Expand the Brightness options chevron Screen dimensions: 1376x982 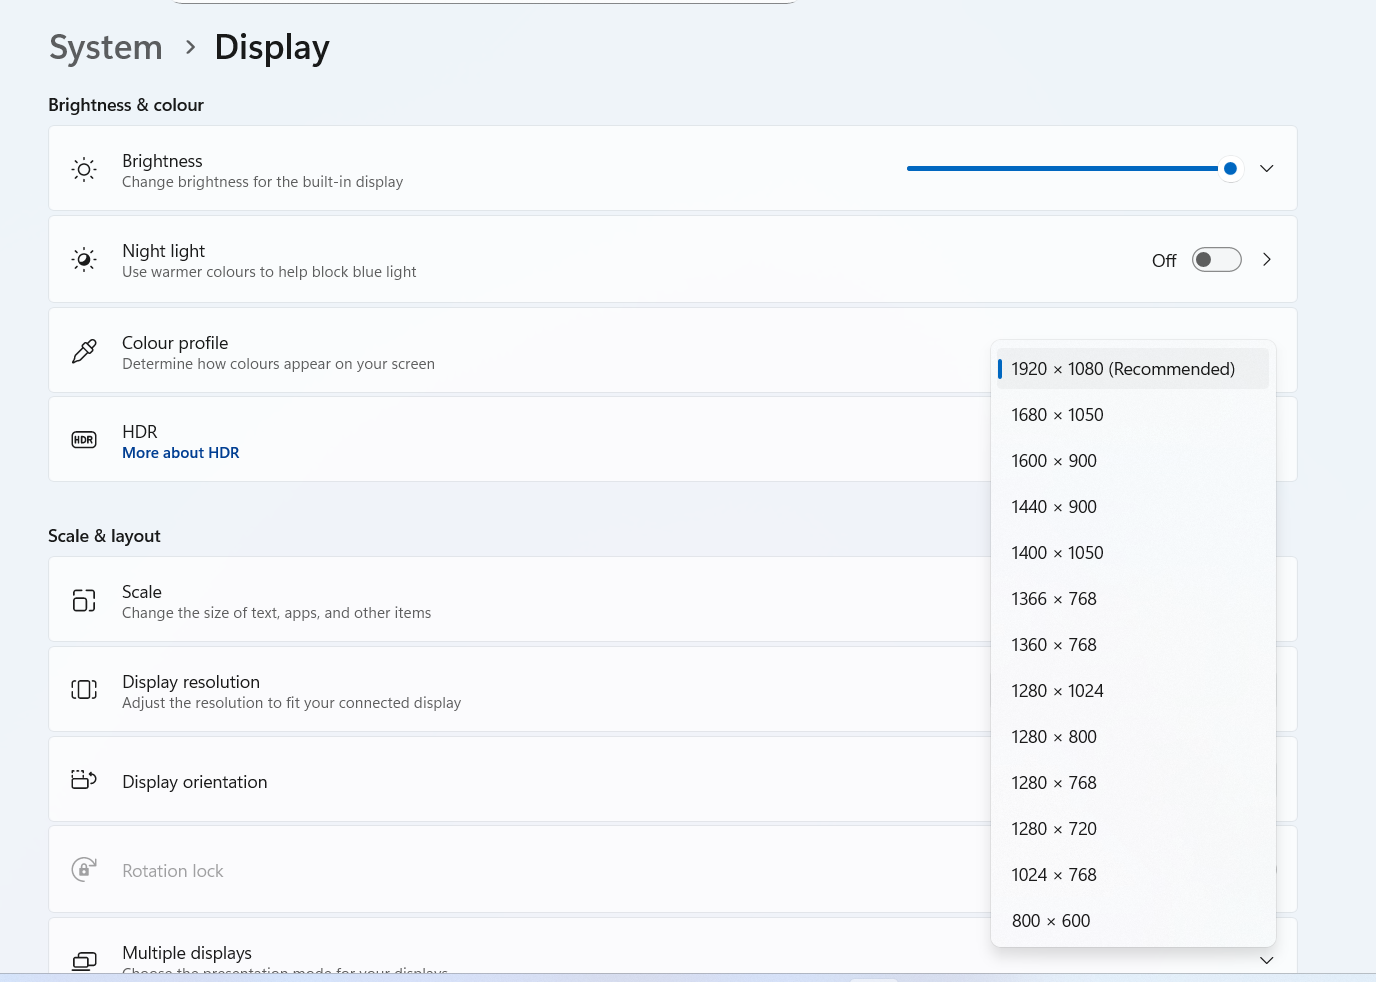1266,168
